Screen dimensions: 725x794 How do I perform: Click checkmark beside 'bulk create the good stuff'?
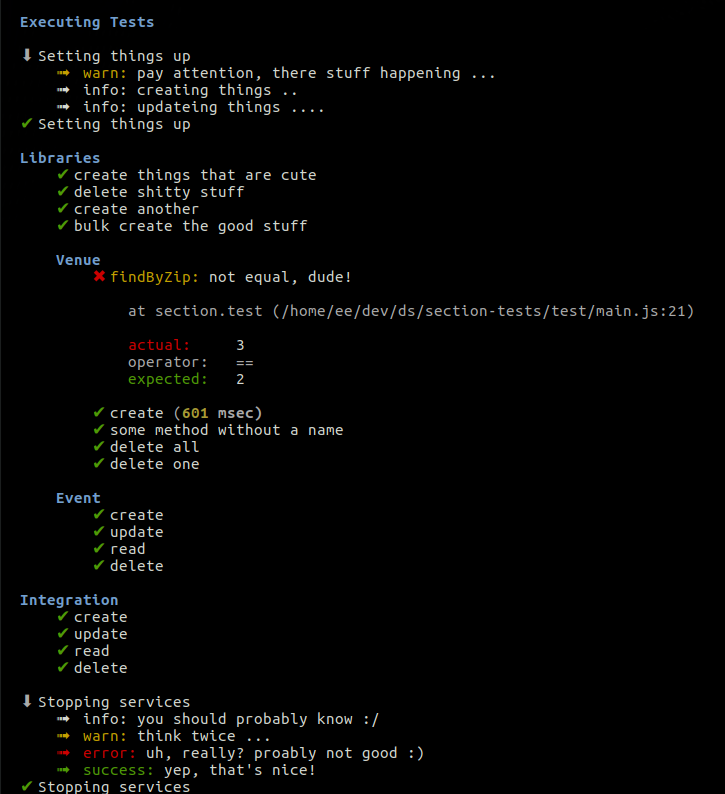click(x=63, y=226)
